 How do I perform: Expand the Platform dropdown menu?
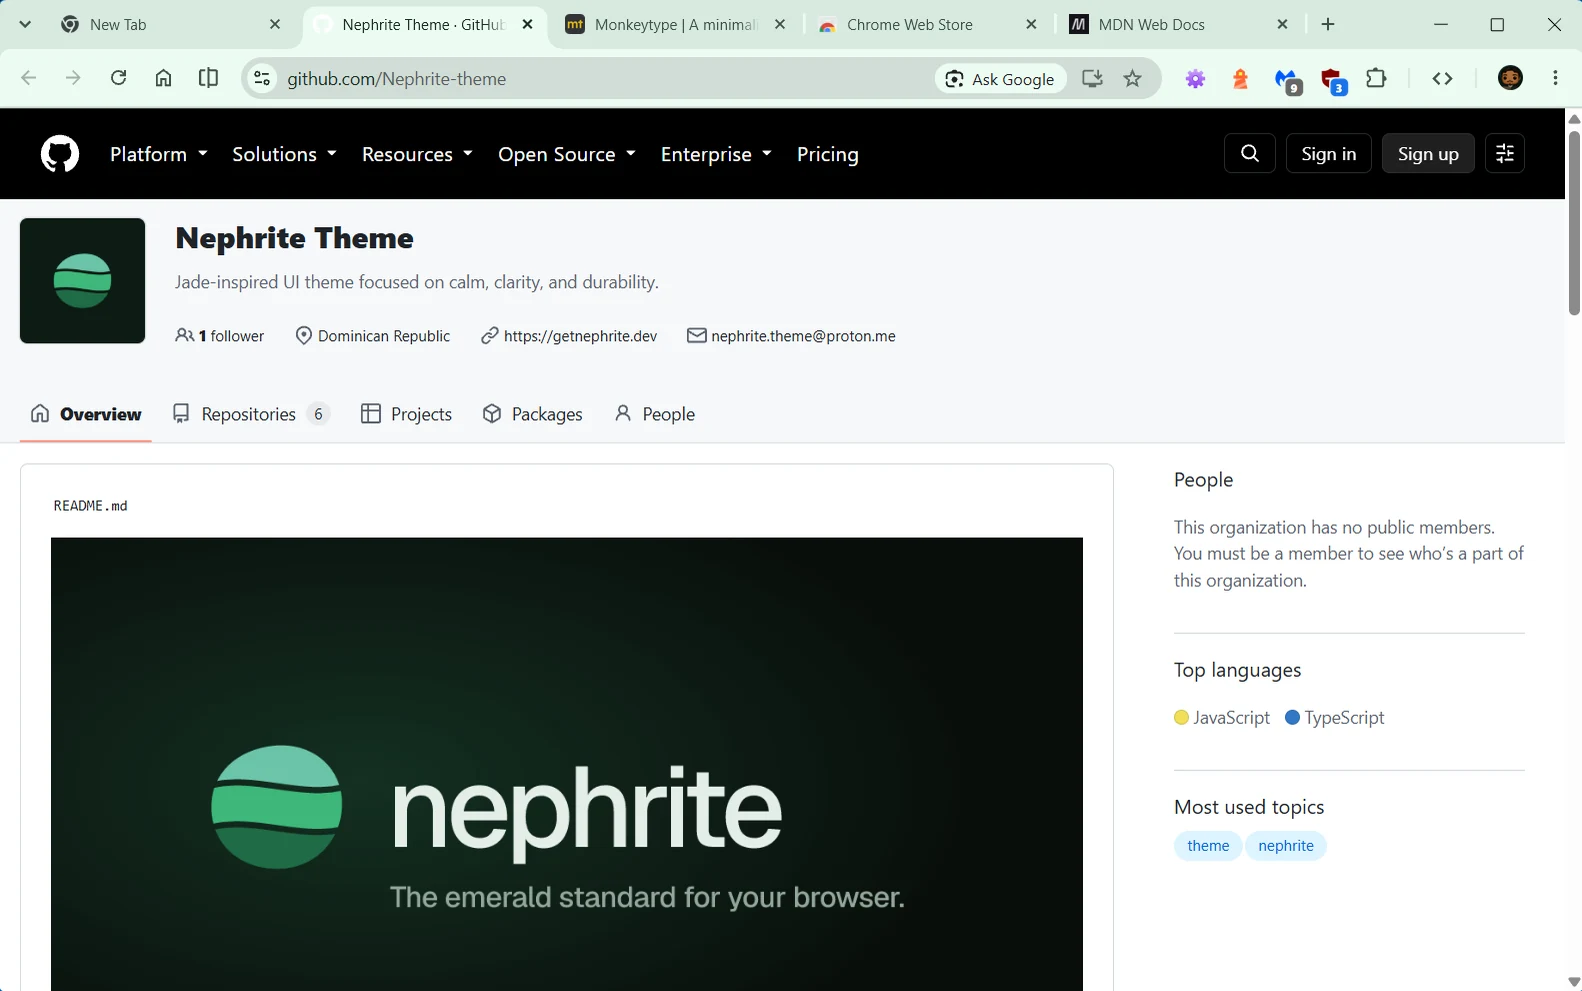tap(159, 154)
